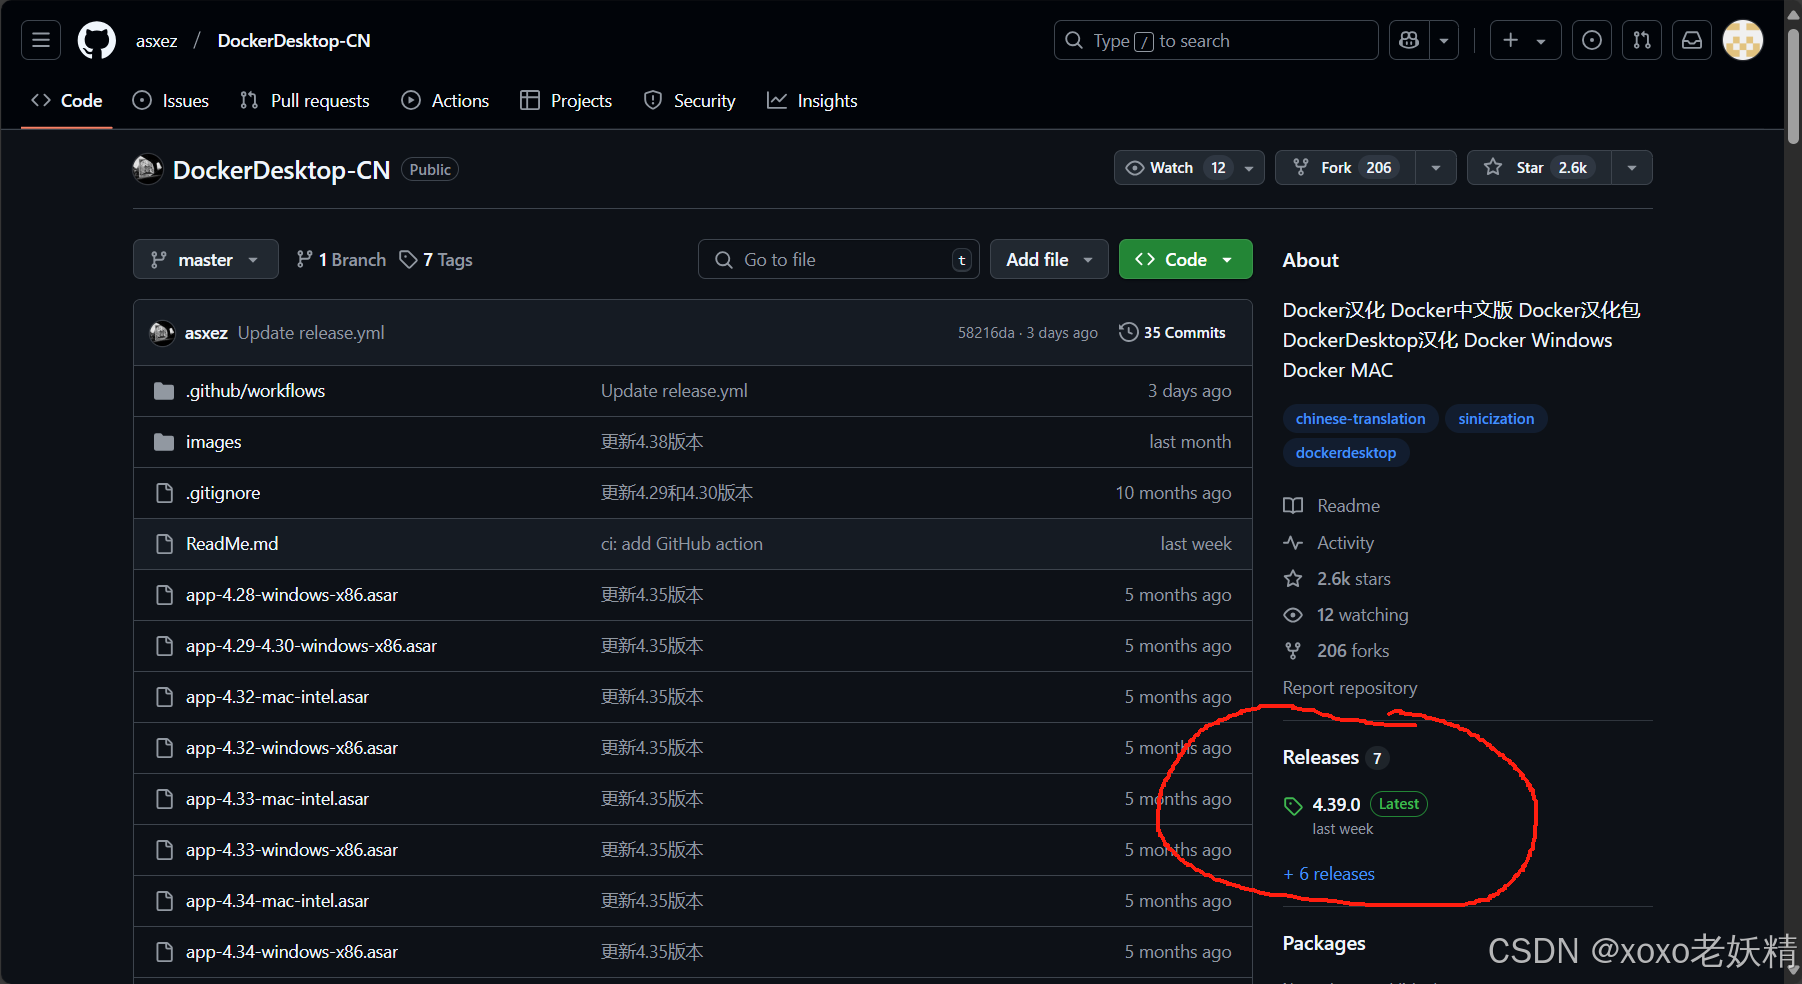Open the Releases heading link

point(1335,758)
